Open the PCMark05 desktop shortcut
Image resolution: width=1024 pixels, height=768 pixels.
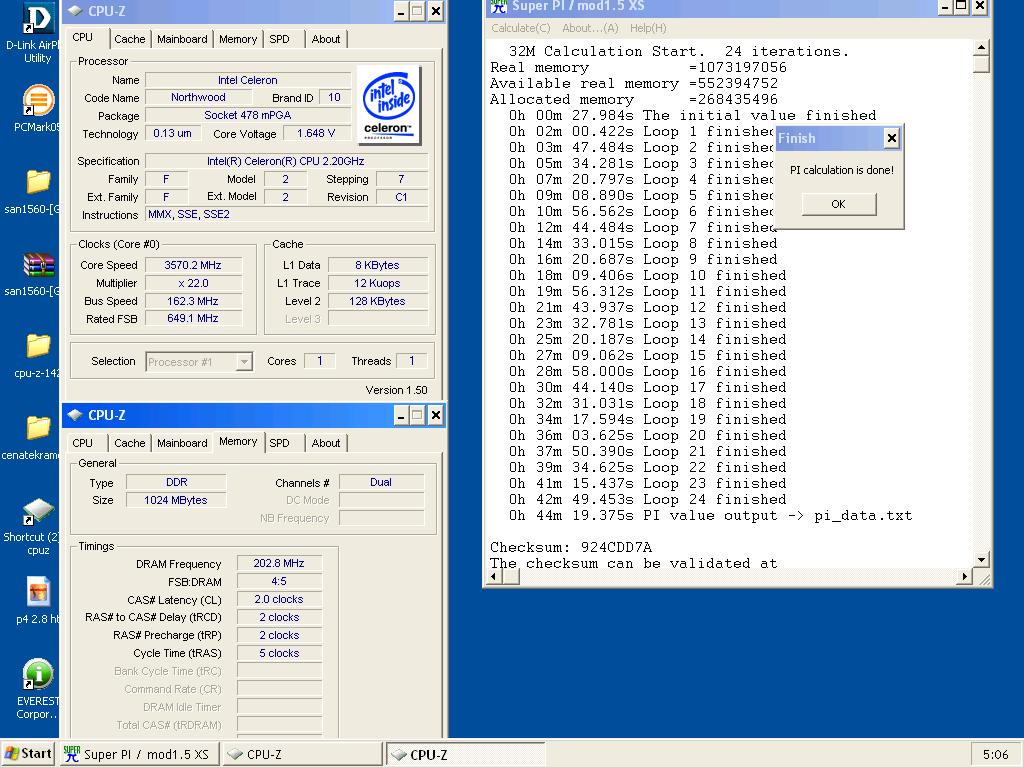(x=38, y=100)
